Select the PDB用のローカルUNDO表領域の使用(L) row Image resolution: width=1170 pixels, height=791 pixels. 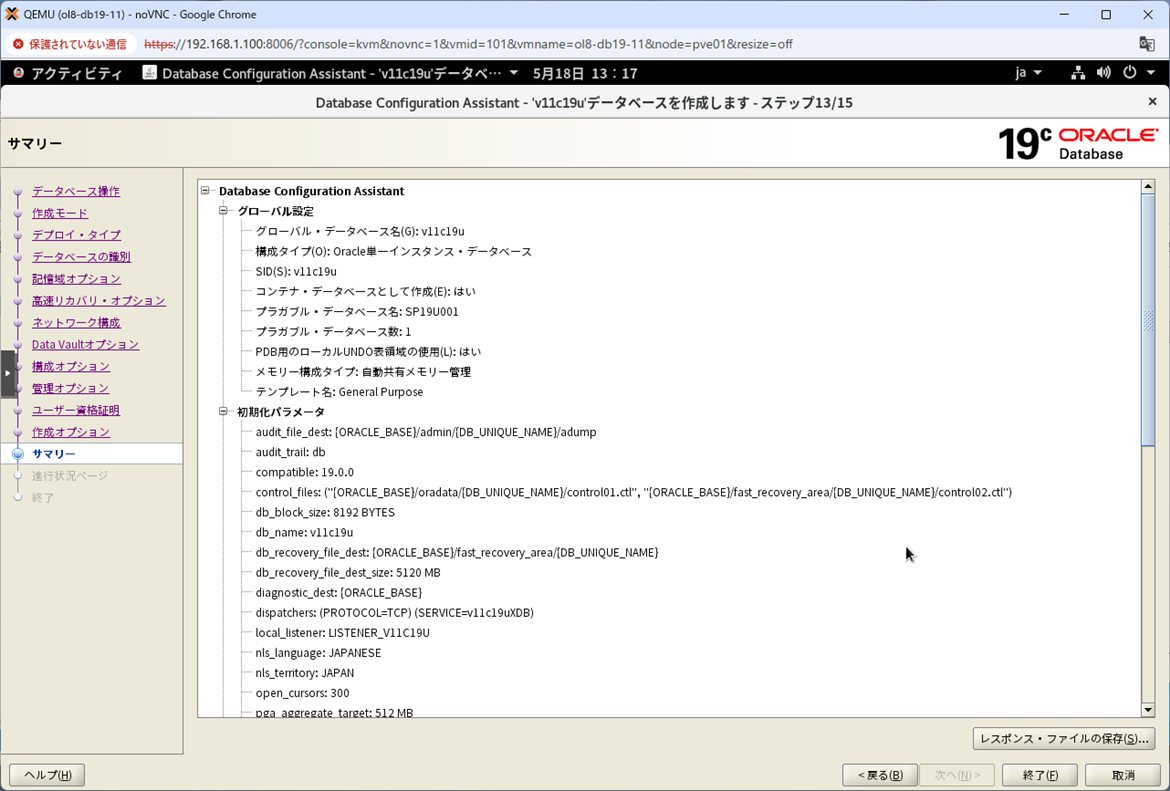tap(369, 351)
